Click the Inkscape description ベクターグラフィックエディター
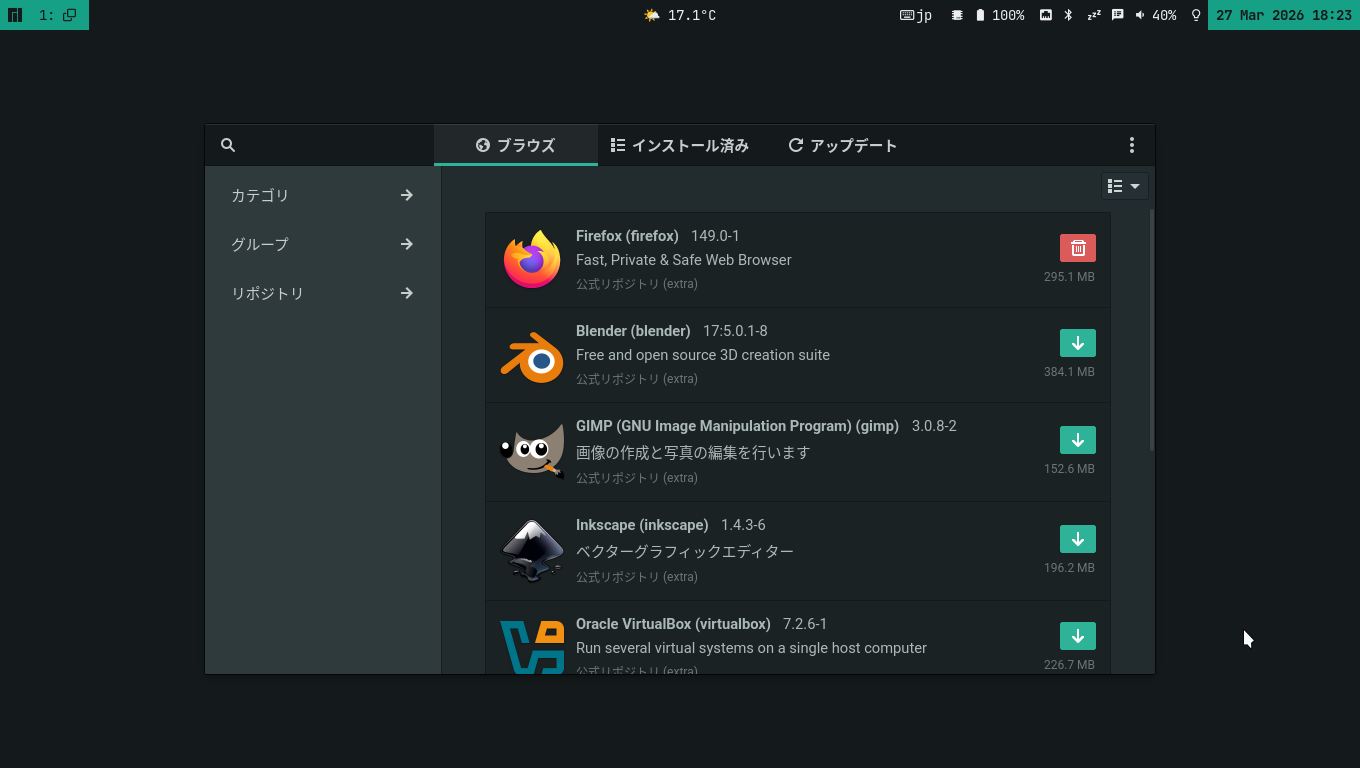The width and height of the screenshot is (1360, 768). [685, 551]
